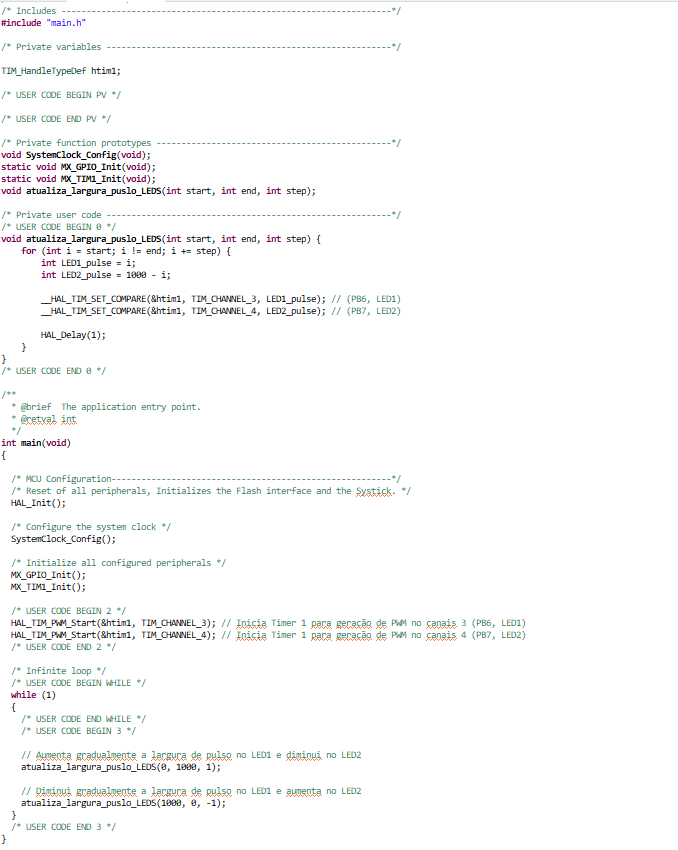
Task: Click the TIM_HandleTypeDef htim1 declaration
Action: (61, 71)
